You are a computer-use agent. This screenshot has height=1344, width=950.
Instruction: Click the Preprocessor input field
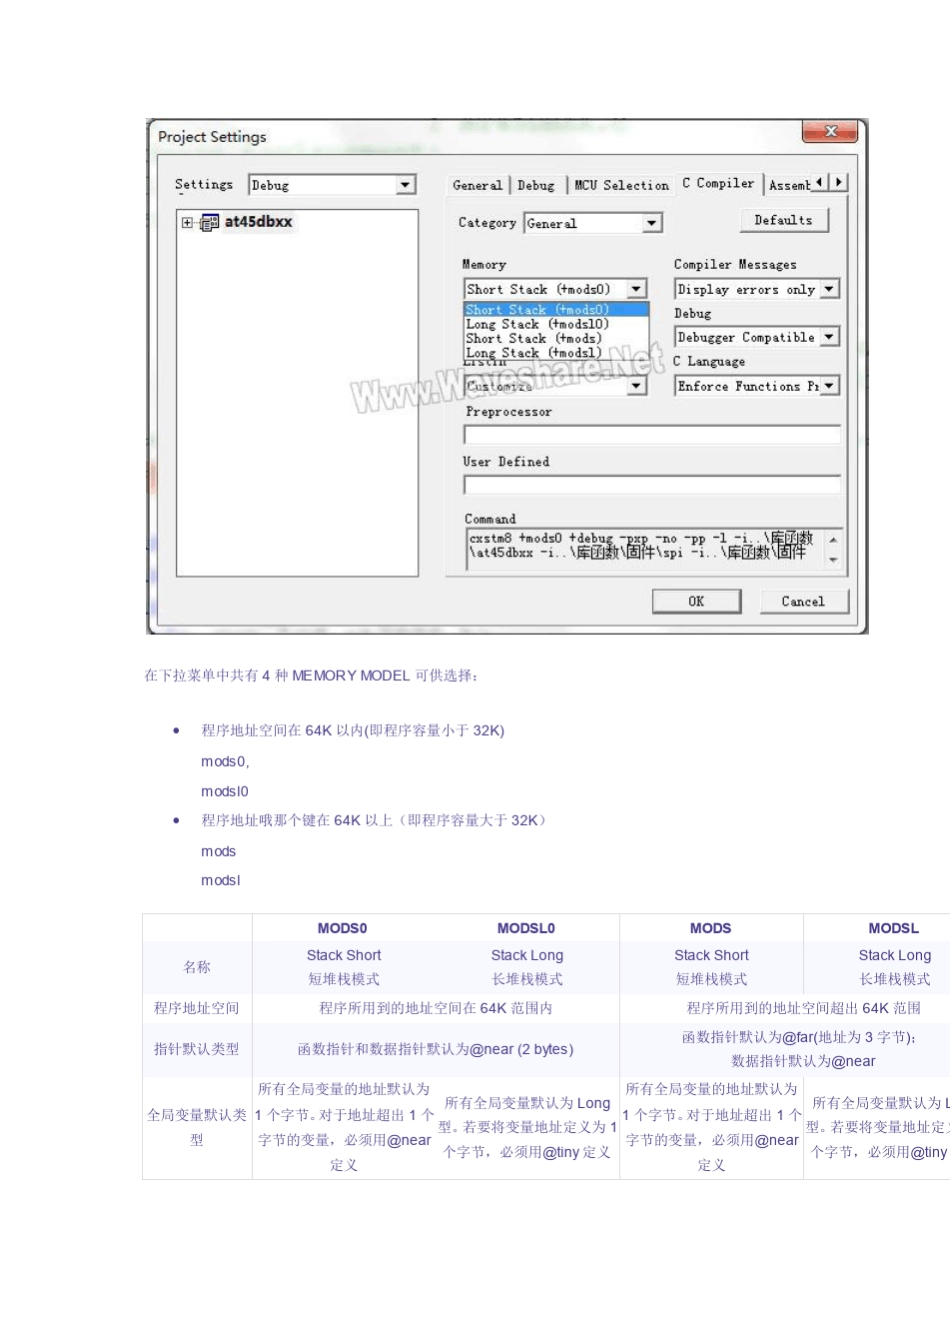click(652, 435)
